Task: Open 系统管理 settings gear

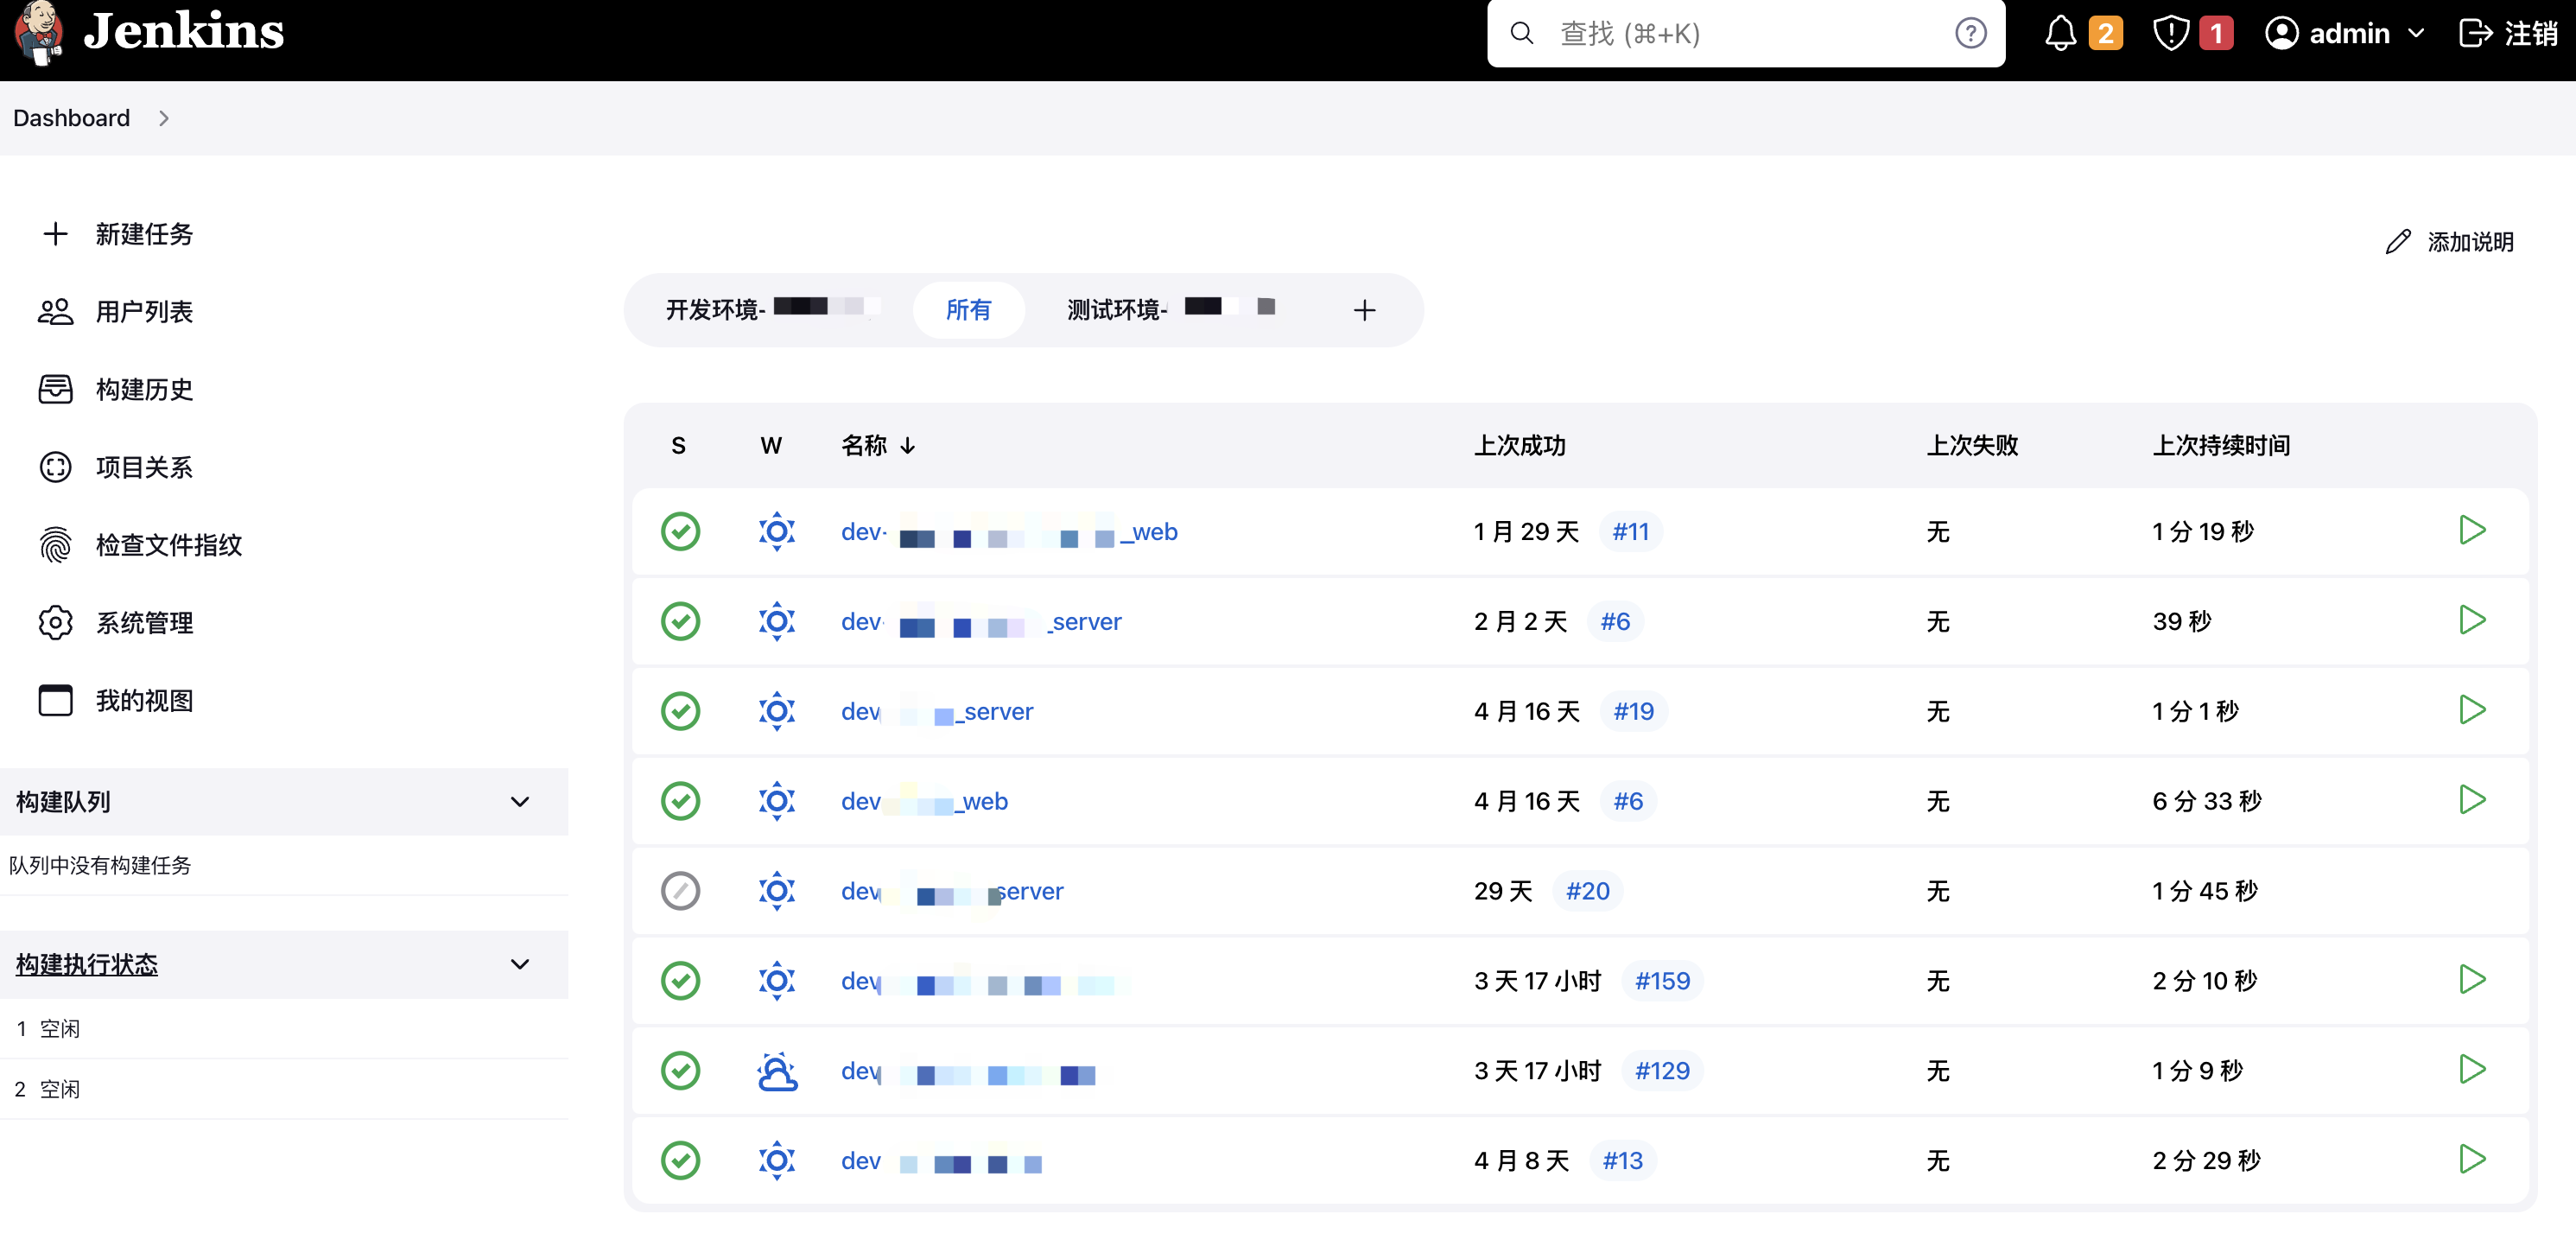Action: 144,623
